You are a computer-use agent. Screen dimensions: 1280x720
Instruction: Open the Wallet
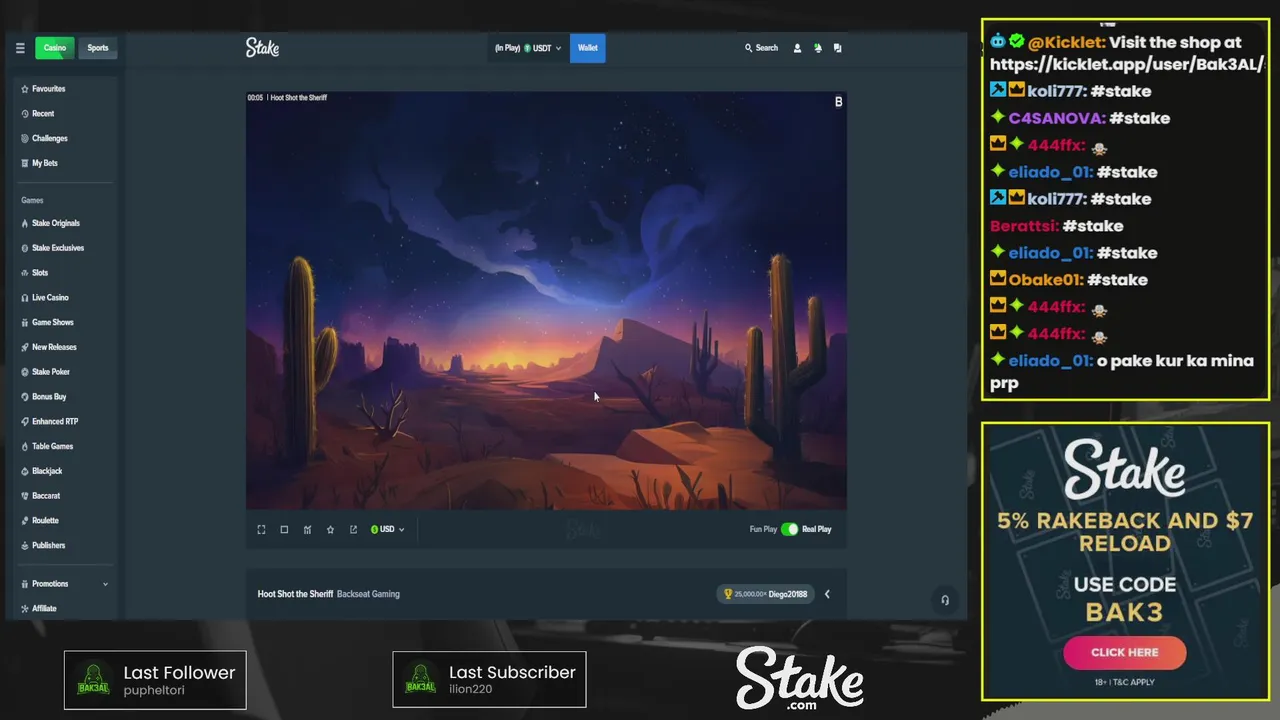588,48
